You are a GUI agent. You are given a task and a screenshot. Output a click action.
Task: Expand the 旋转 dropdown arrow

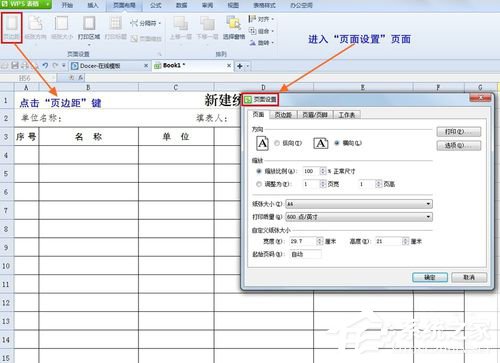coord(272,43)
